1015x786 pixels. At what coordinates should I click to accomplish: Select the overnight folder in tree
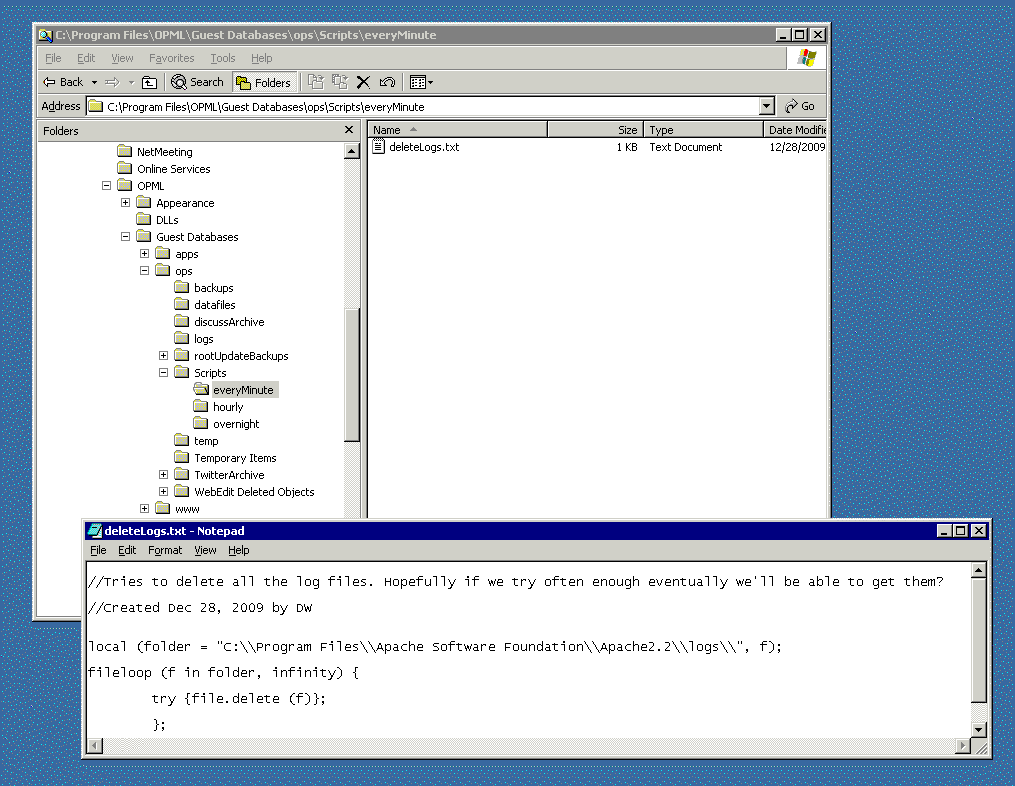click(236, 424)
